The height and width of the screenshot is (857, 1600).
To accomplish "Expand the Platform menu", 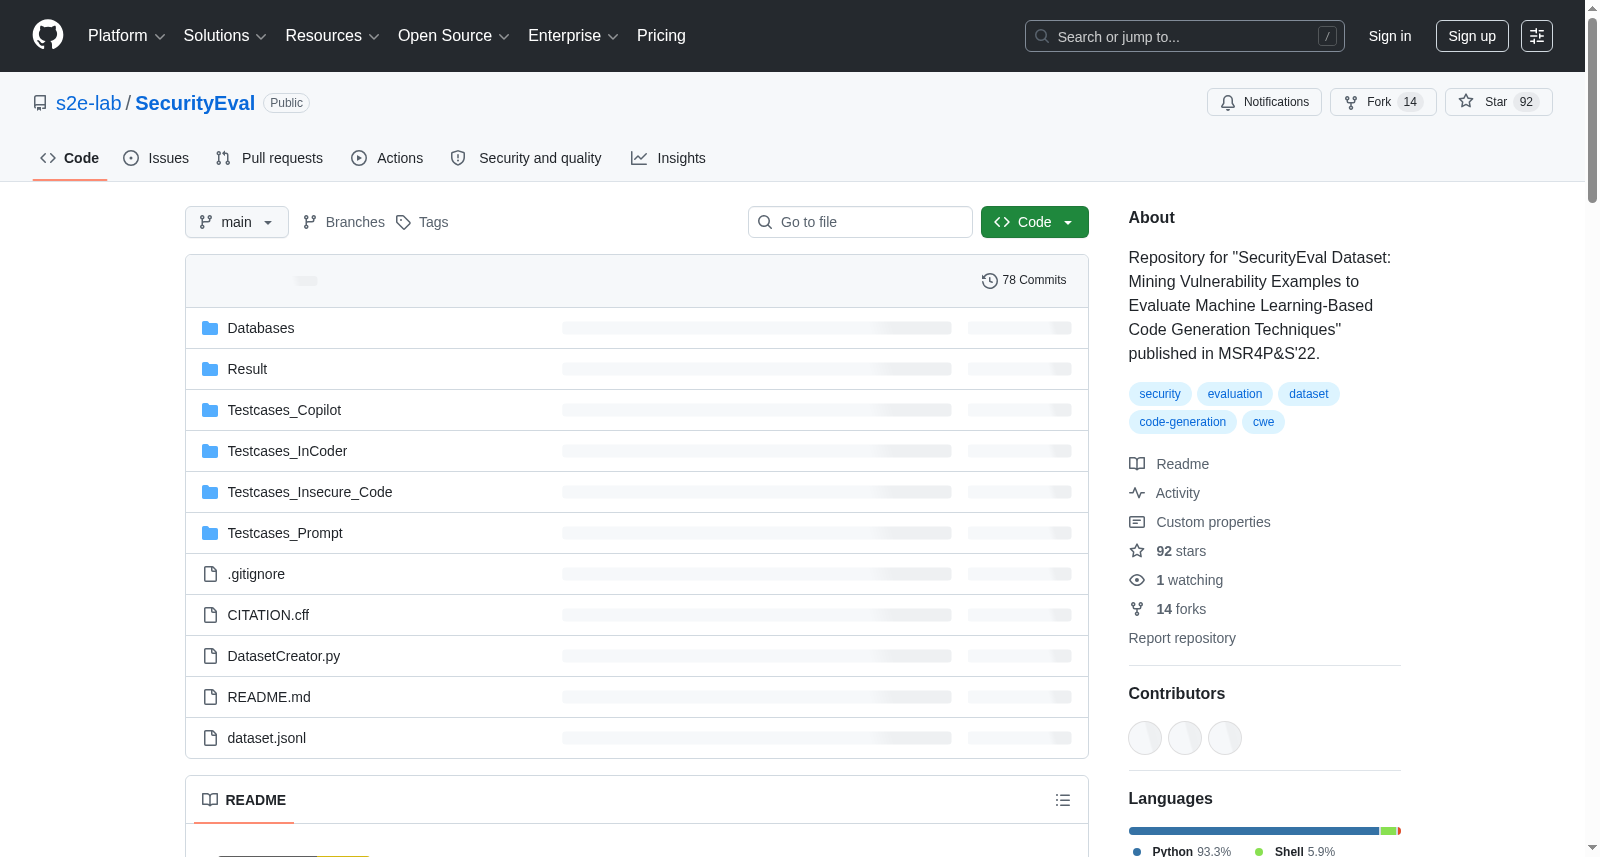I will click(127, 36).
